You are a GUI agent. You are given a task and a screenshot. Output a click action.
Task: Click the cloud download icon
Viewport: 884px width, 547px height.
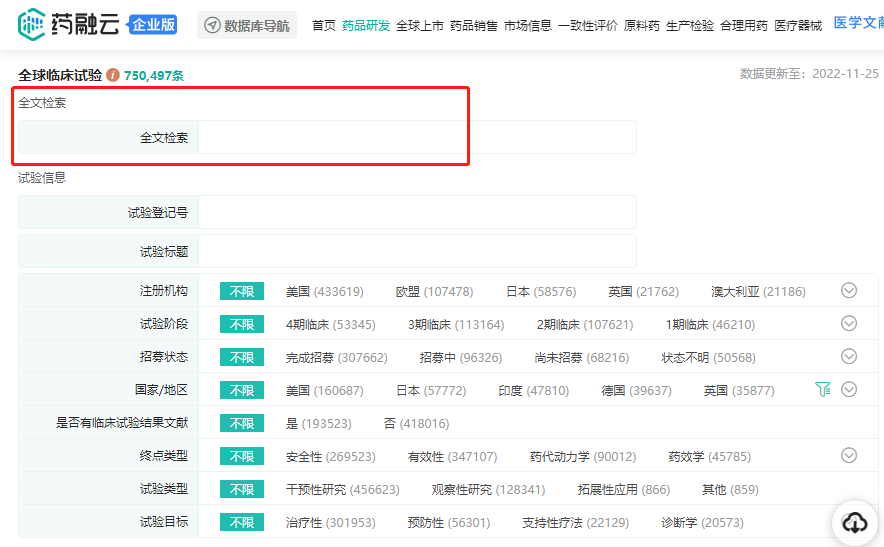point(855,522)
